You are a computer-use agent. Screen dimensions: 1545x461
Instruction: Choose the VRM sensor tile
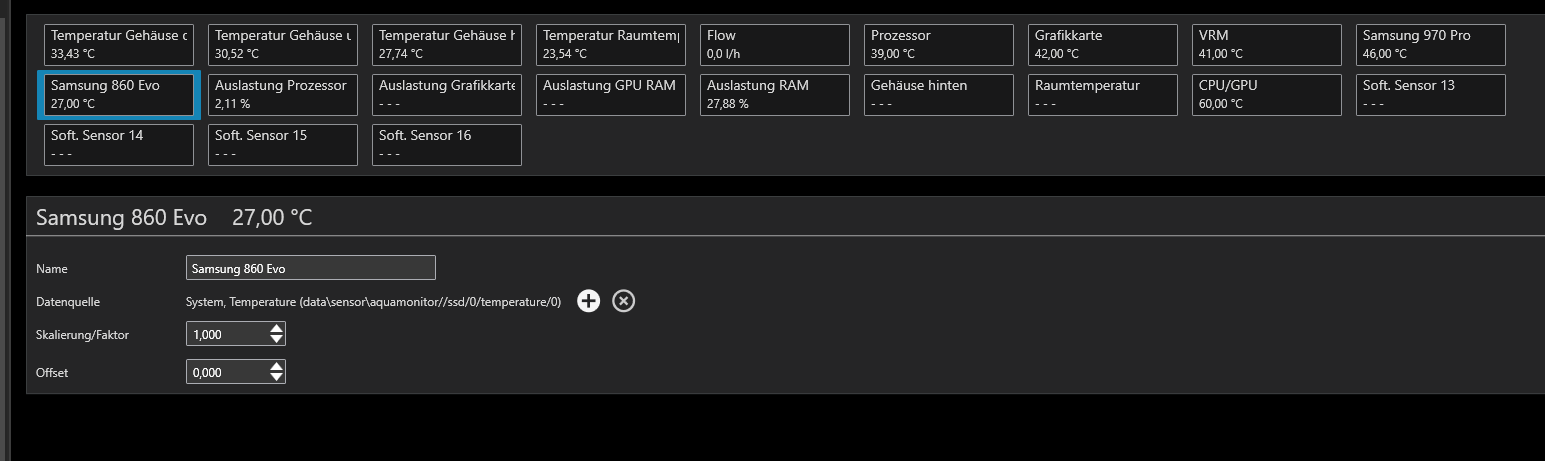click(x=1267, y=45)
